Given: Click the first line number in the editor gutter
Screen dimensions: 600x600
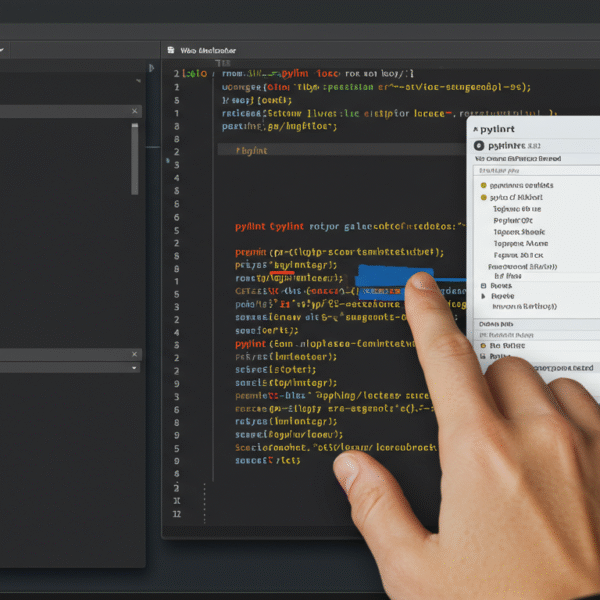Looking at the screenshot, I should point(177,73).
